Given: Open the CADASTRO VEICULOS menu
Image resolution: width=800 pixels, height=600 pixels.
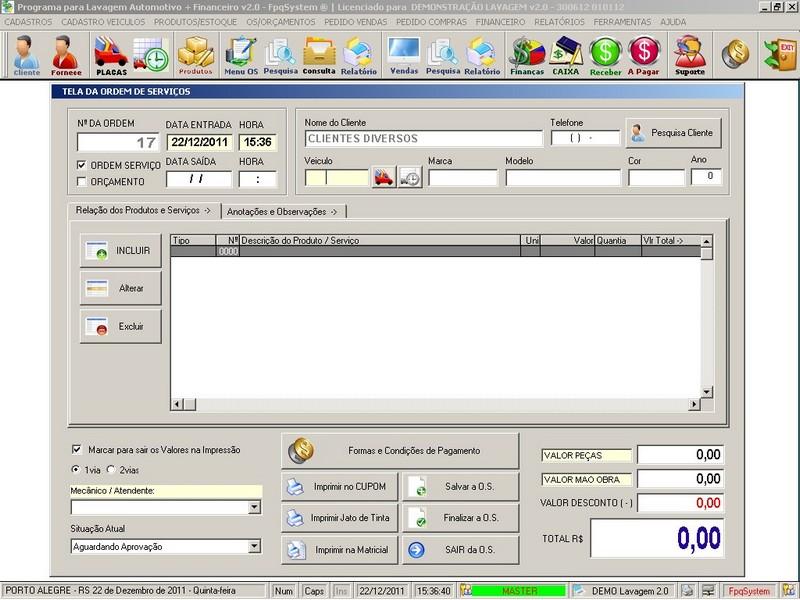Looking at the screenshot, I should click(x=103, y=22).
